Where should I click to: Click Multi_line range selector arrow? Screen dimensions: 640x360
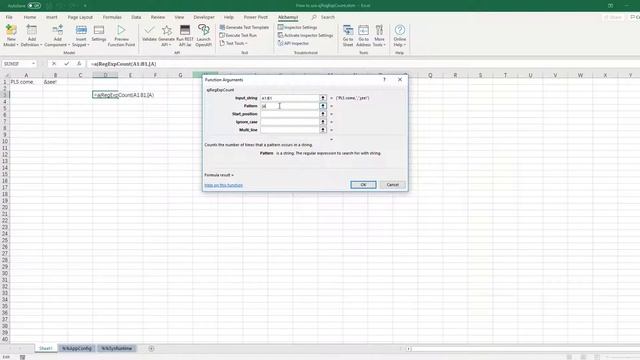click(x=323, y=130)
